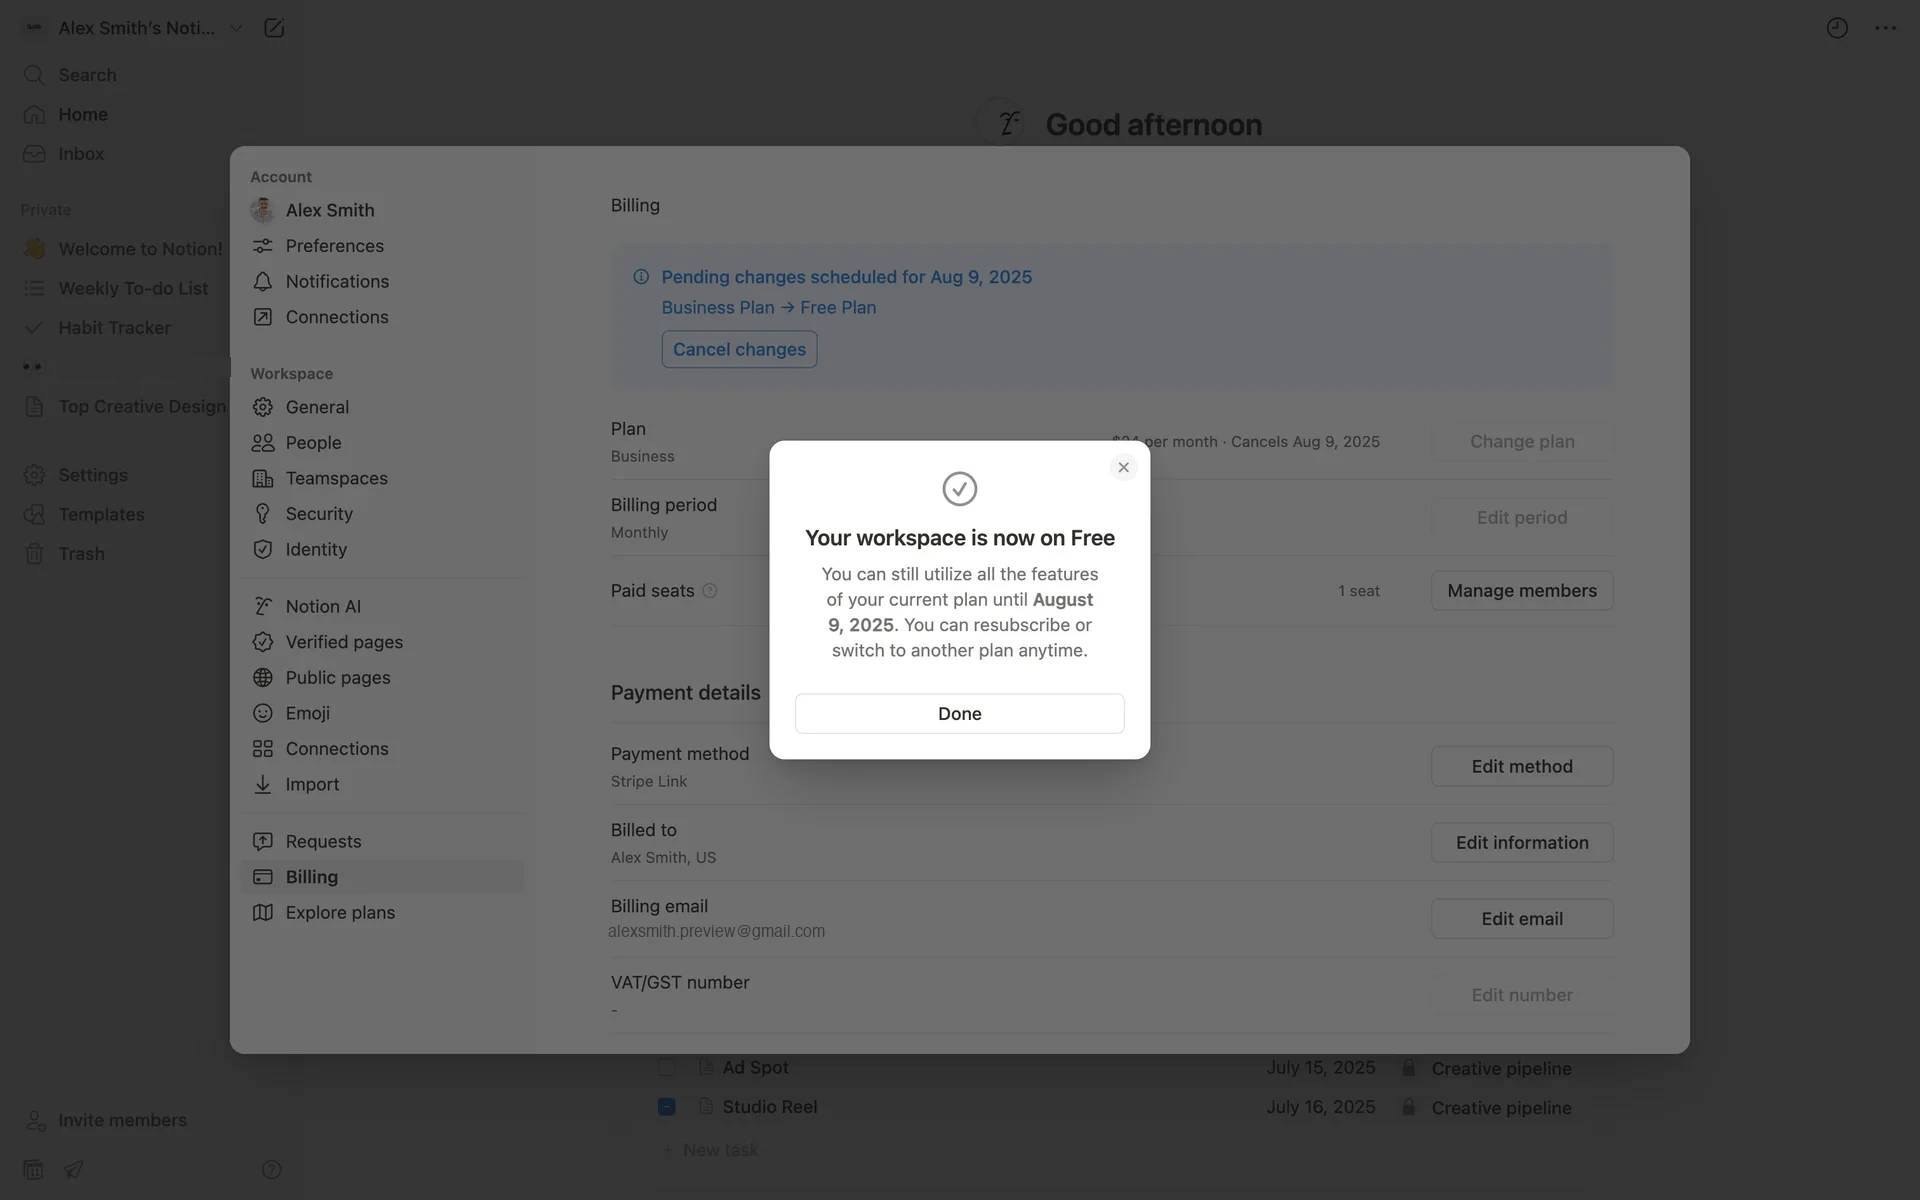Screen dimensions: 1920x1200
Task: Click Edit method for payment
Action: point(1521,766)
